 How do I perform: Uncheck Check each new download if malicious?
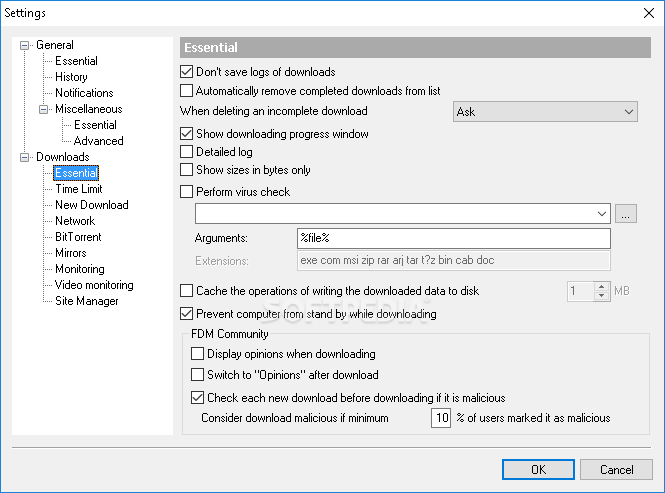(x=197, y=398)
